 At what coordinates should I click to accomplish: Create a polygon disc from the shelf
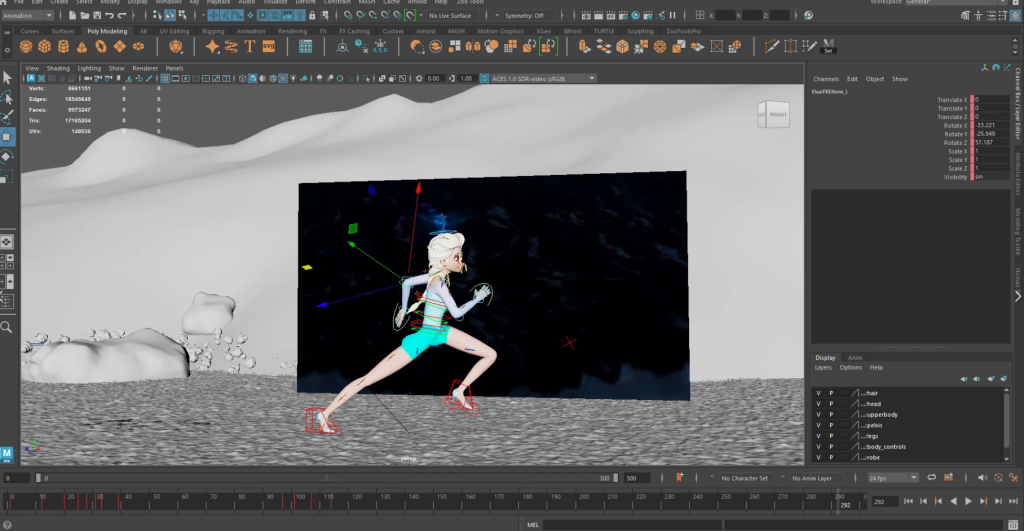point(138,46)
